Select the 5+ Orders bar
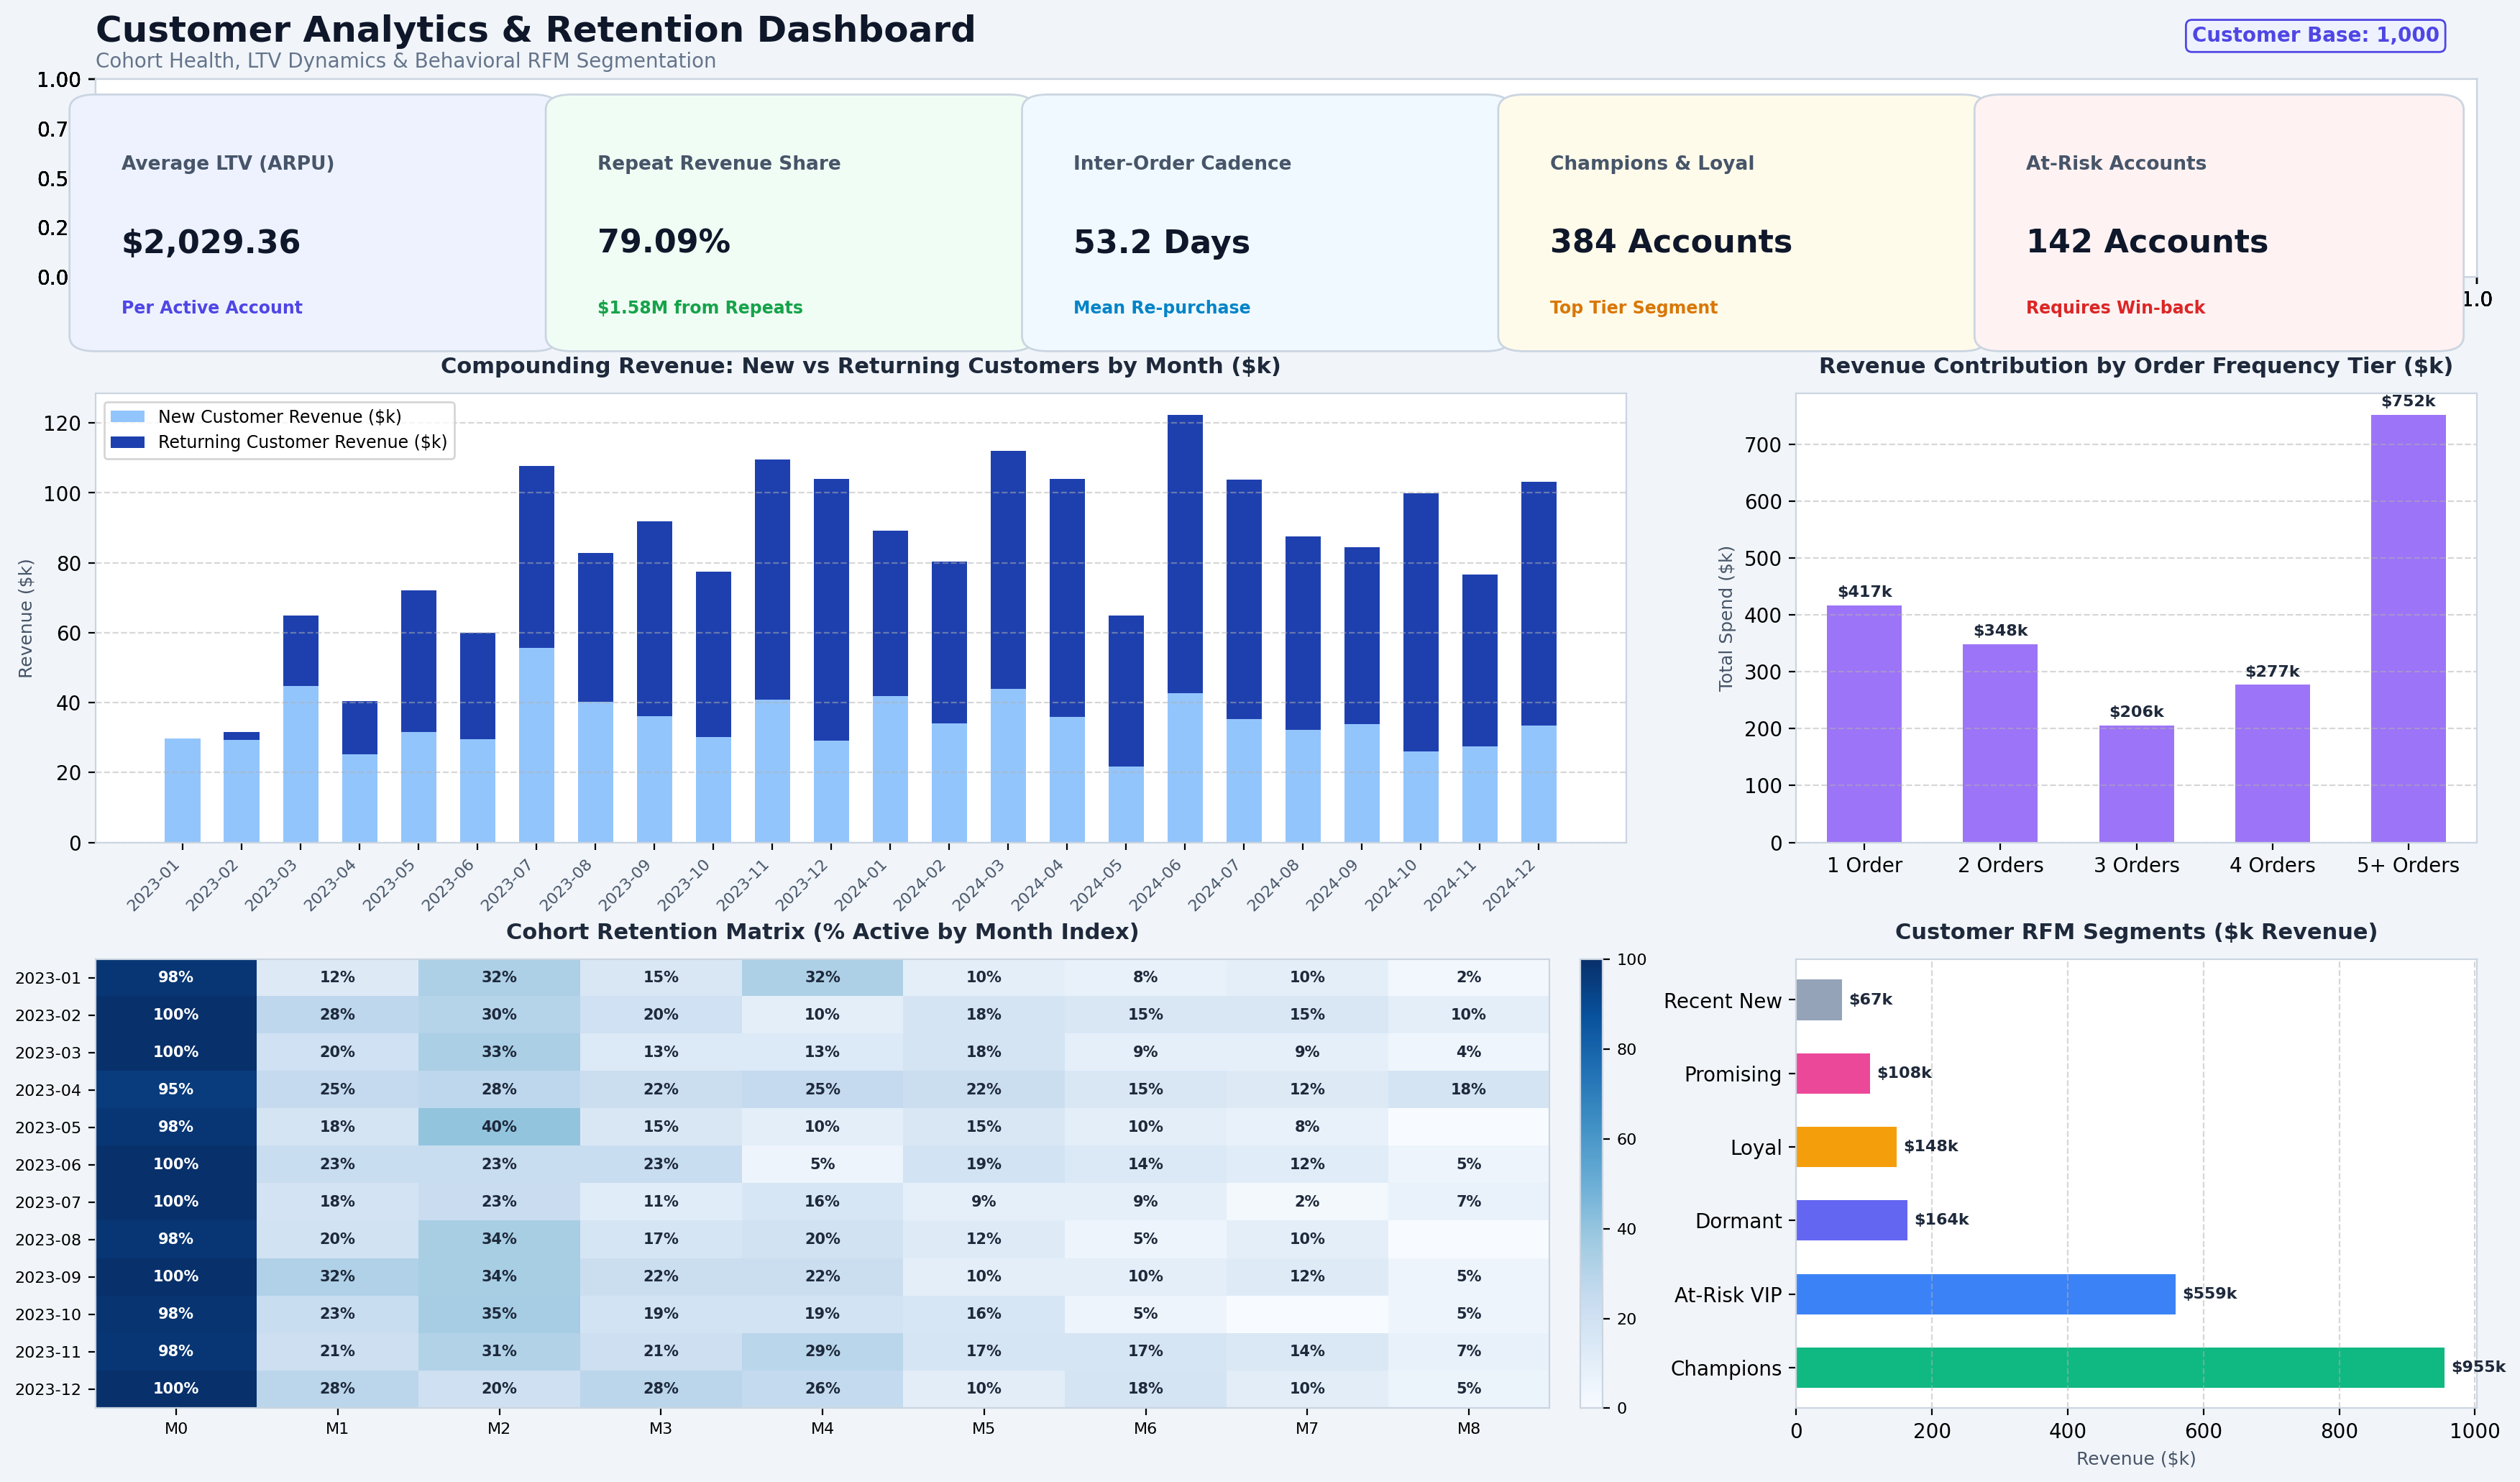This screenshot has height=1482, width=2520. pos(2408,628)
